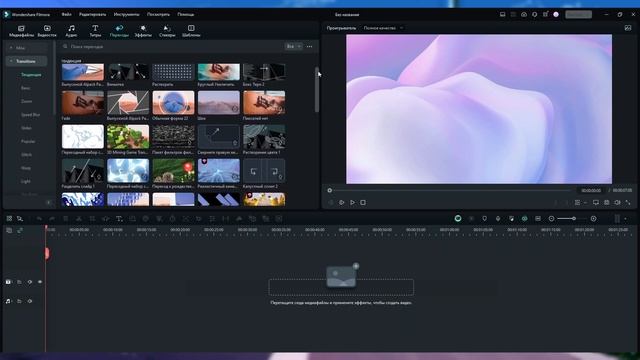Zoom in the timeline with plus icon
640x360 pixels.
click(593, 219)
